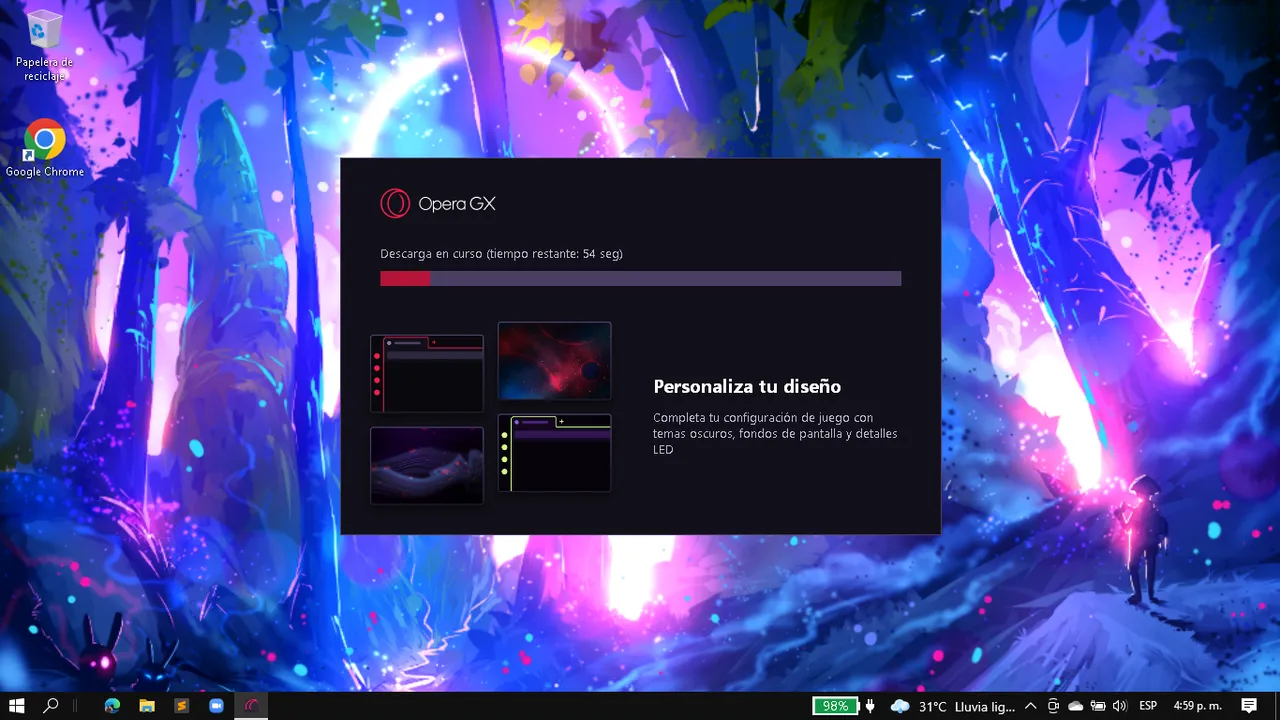Open taskbar search magnifier
The width and height of the screenshot is (1280, 720).
(x=51, y=706)
